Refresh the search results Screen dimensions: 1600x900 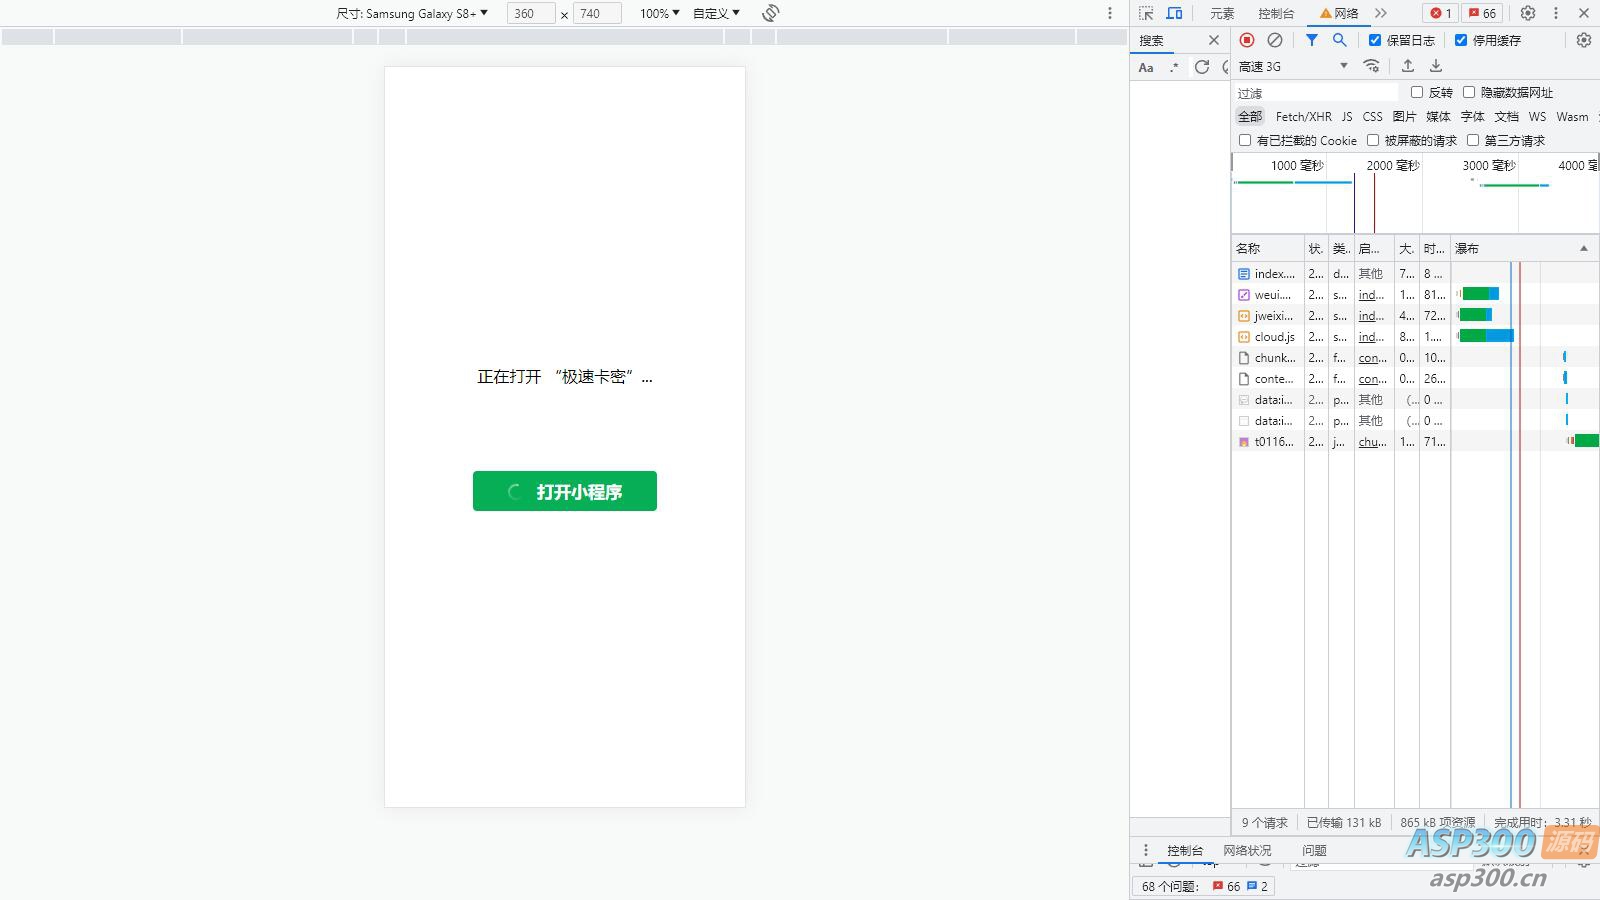coord(1202,67)
